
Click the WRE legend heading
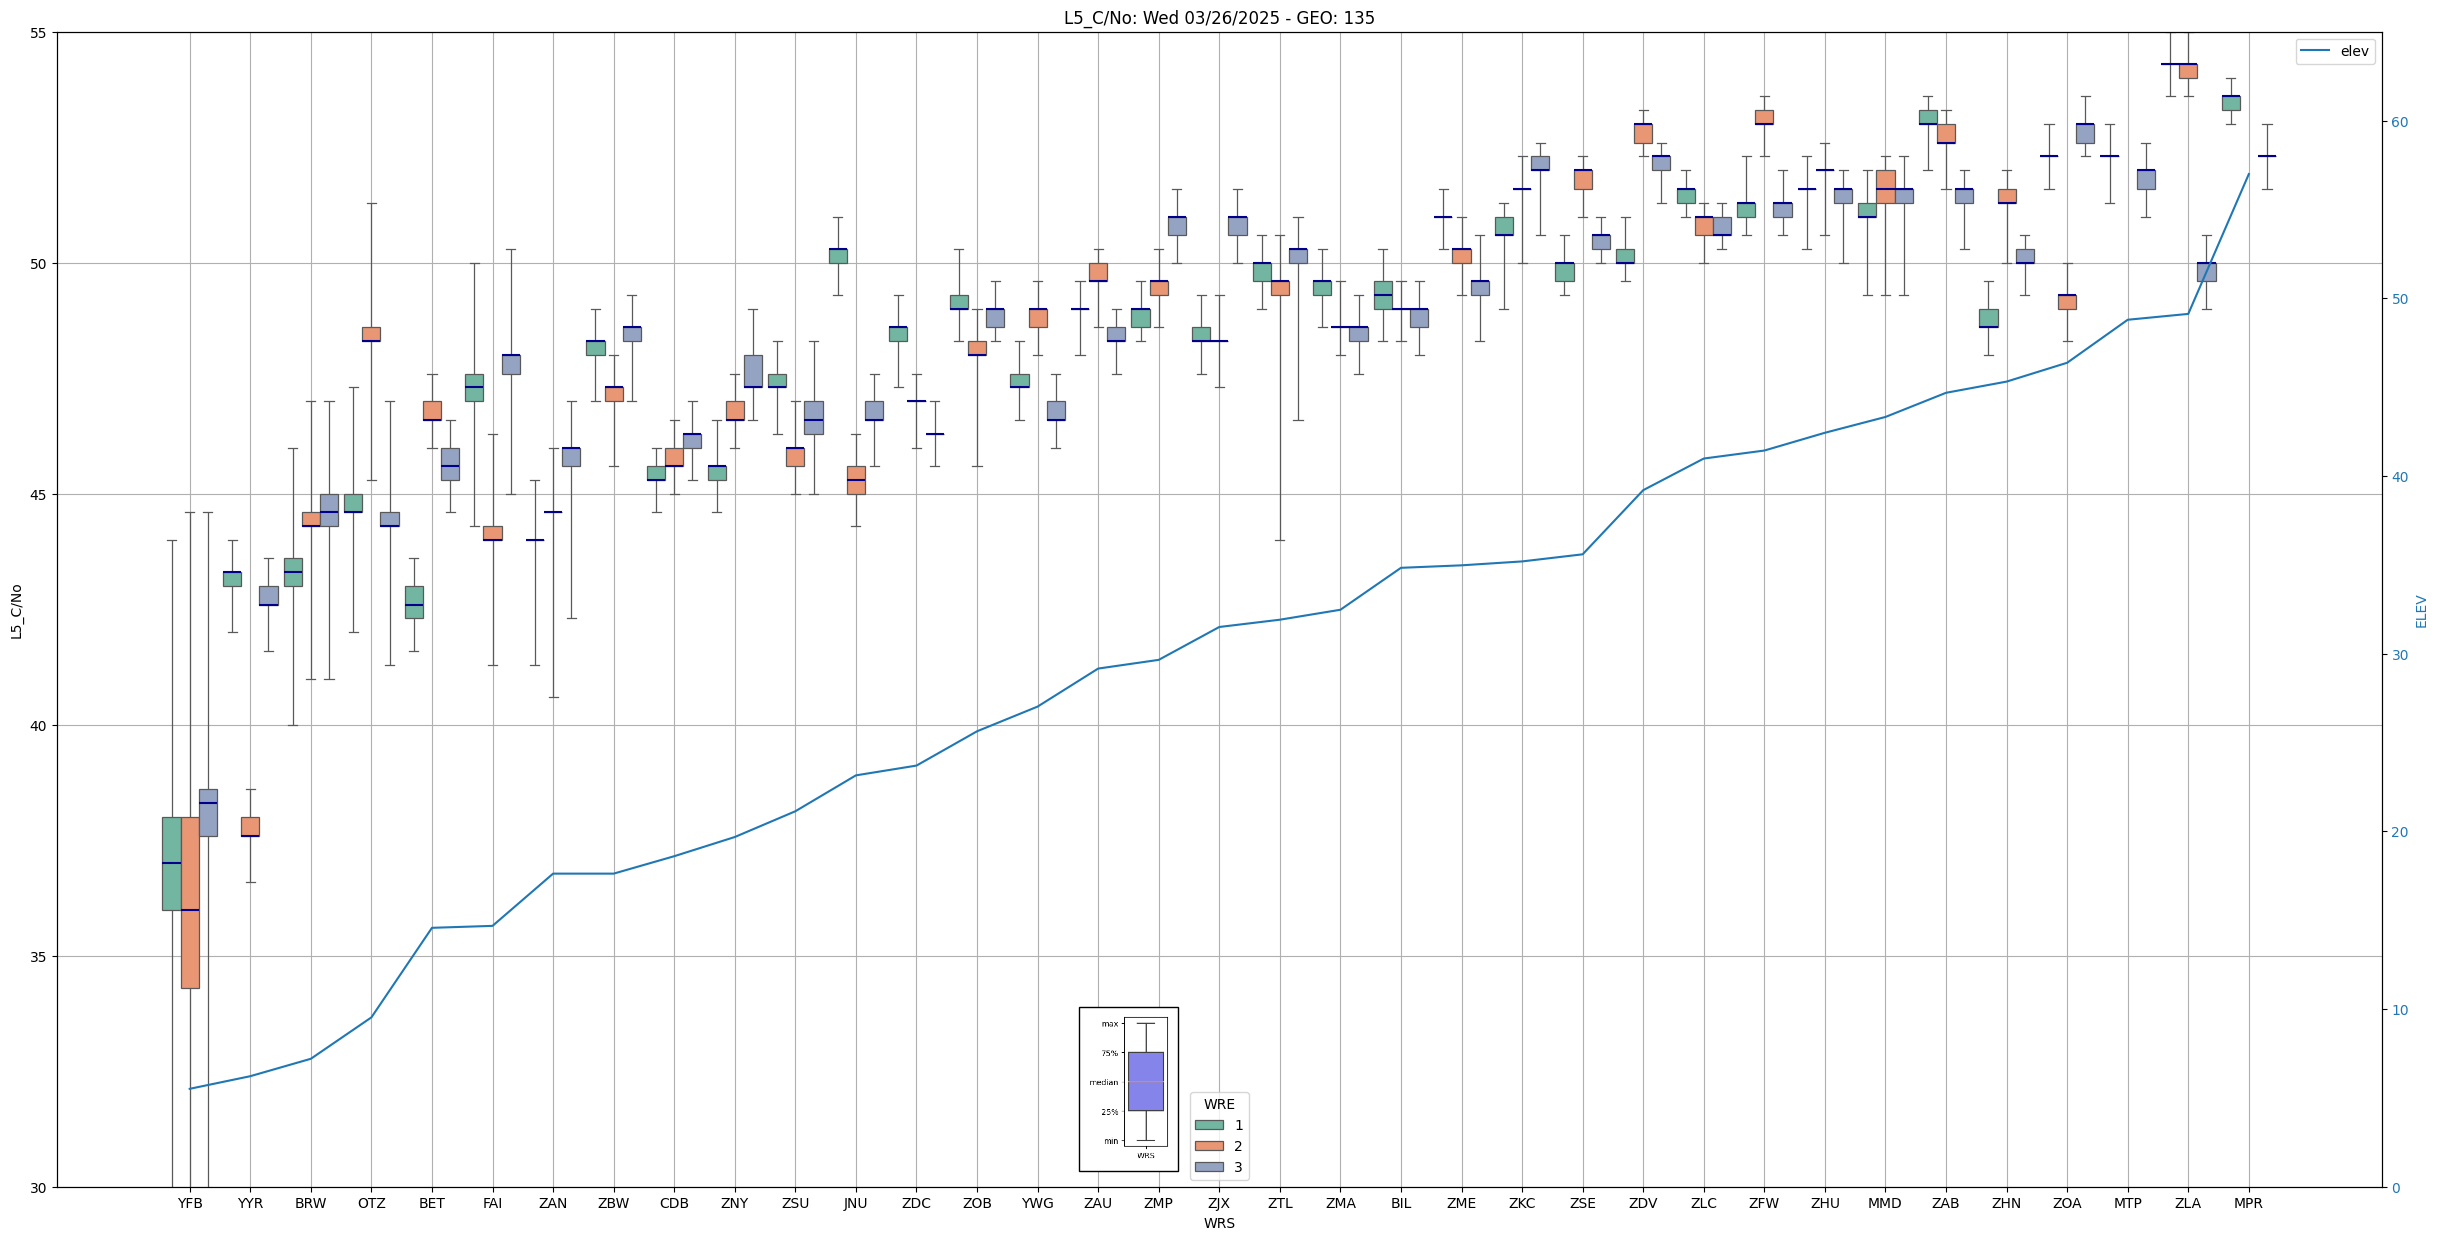[1219, 1104]
